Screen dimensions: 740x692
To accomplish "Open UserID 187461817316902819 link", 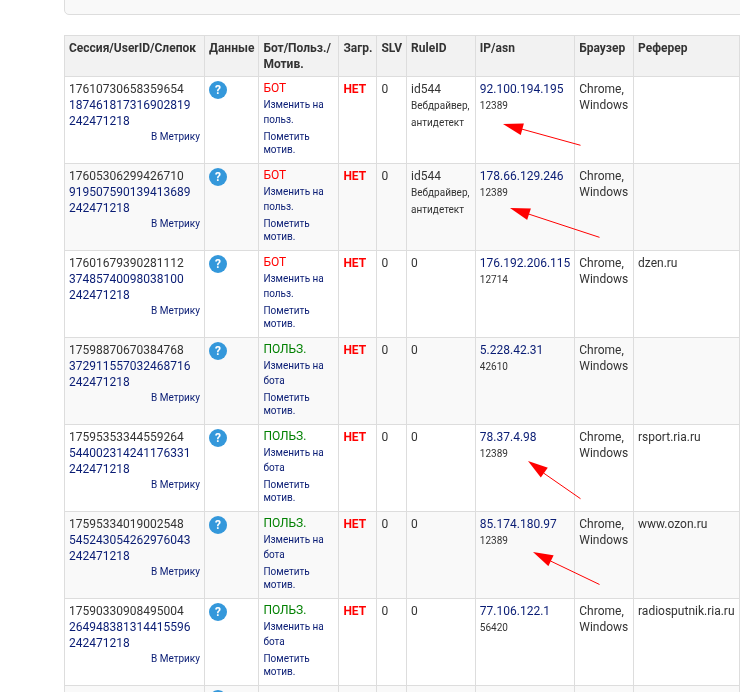I will point(129,105).
